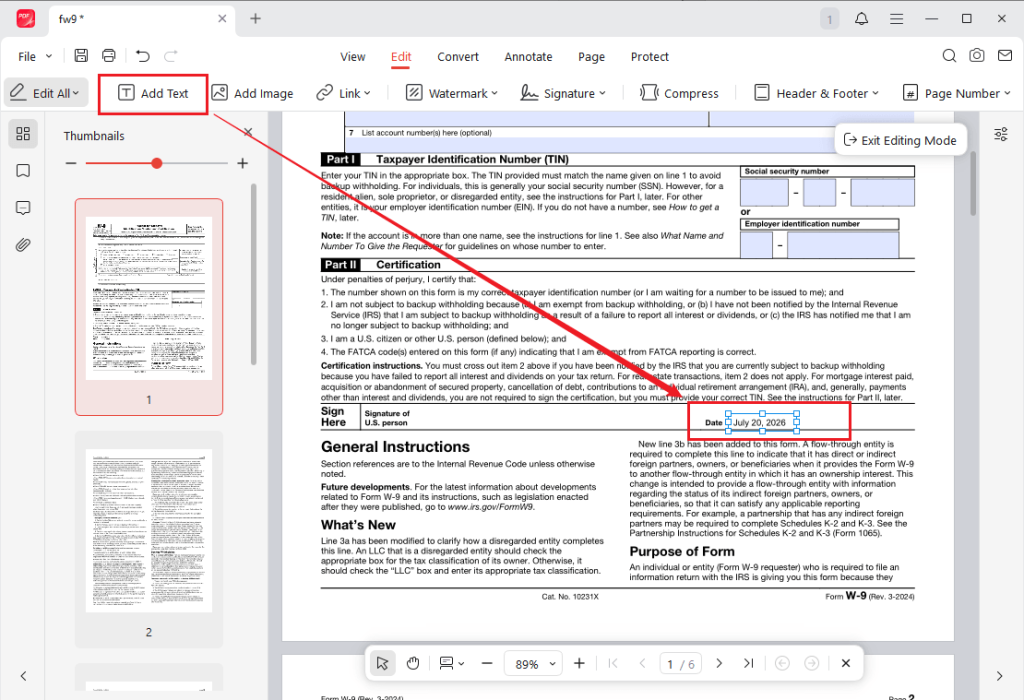
Task: Expand the Edit All dropdown
Action: coord(76,93)
